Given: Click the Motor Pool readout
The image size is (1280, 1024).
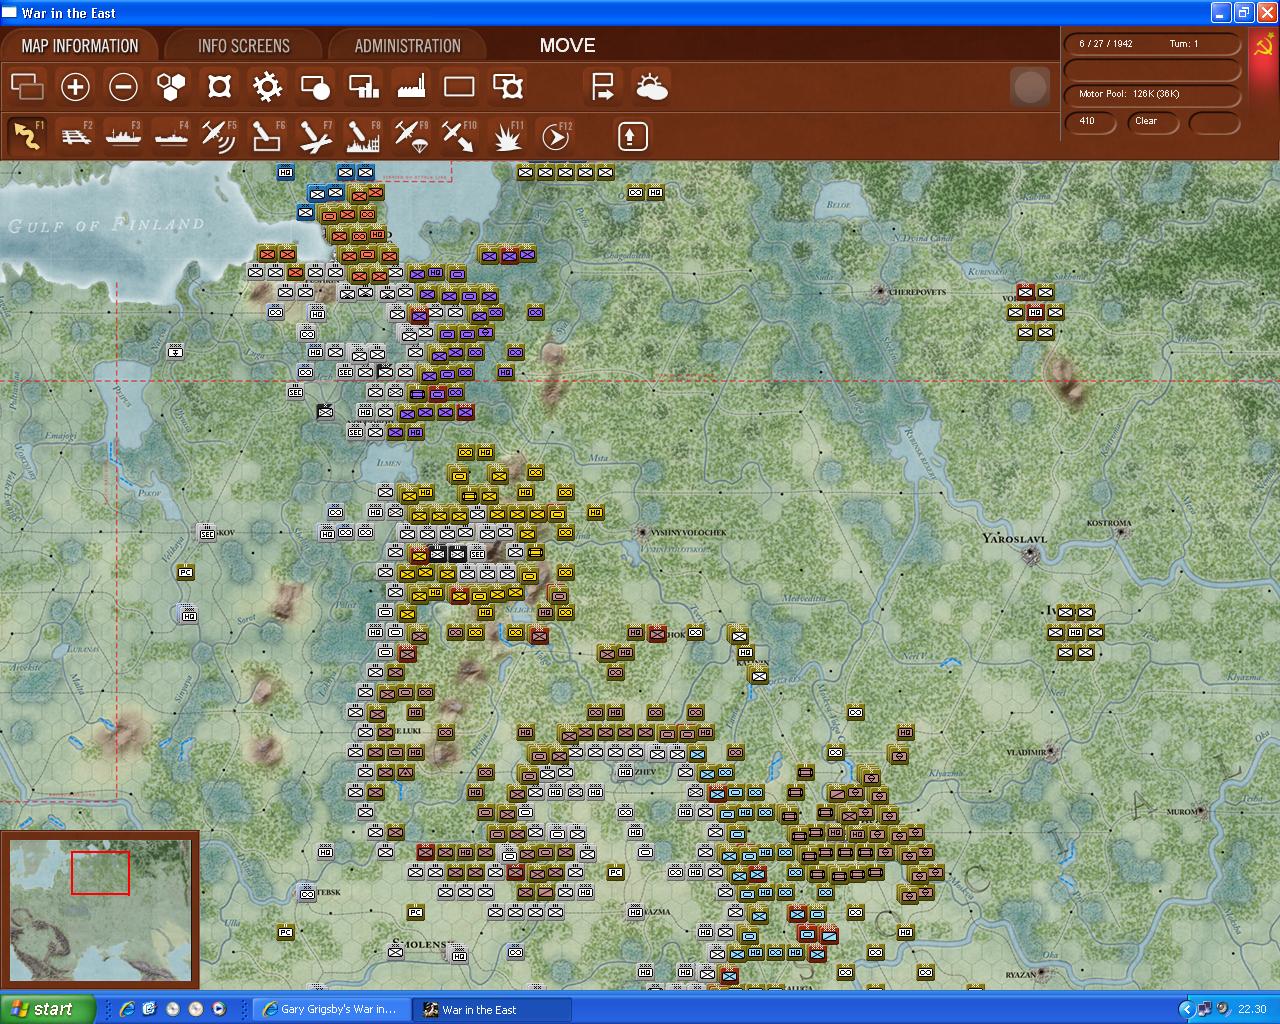Looking at the screenshot, I should click(x=1152, y=94).
